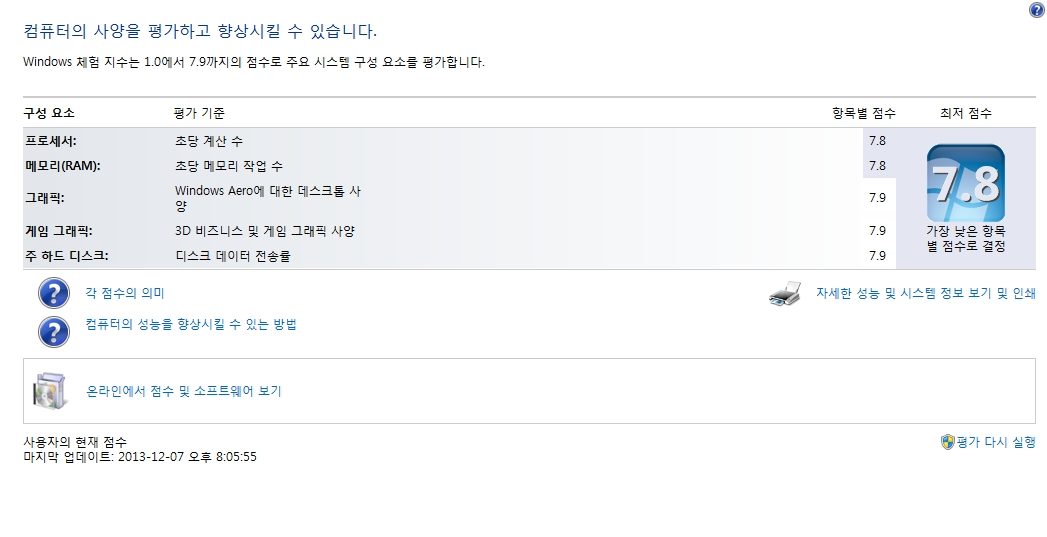Open 온라인에서 점수 및 소프트웨어 보기 link

coord(184,391)
